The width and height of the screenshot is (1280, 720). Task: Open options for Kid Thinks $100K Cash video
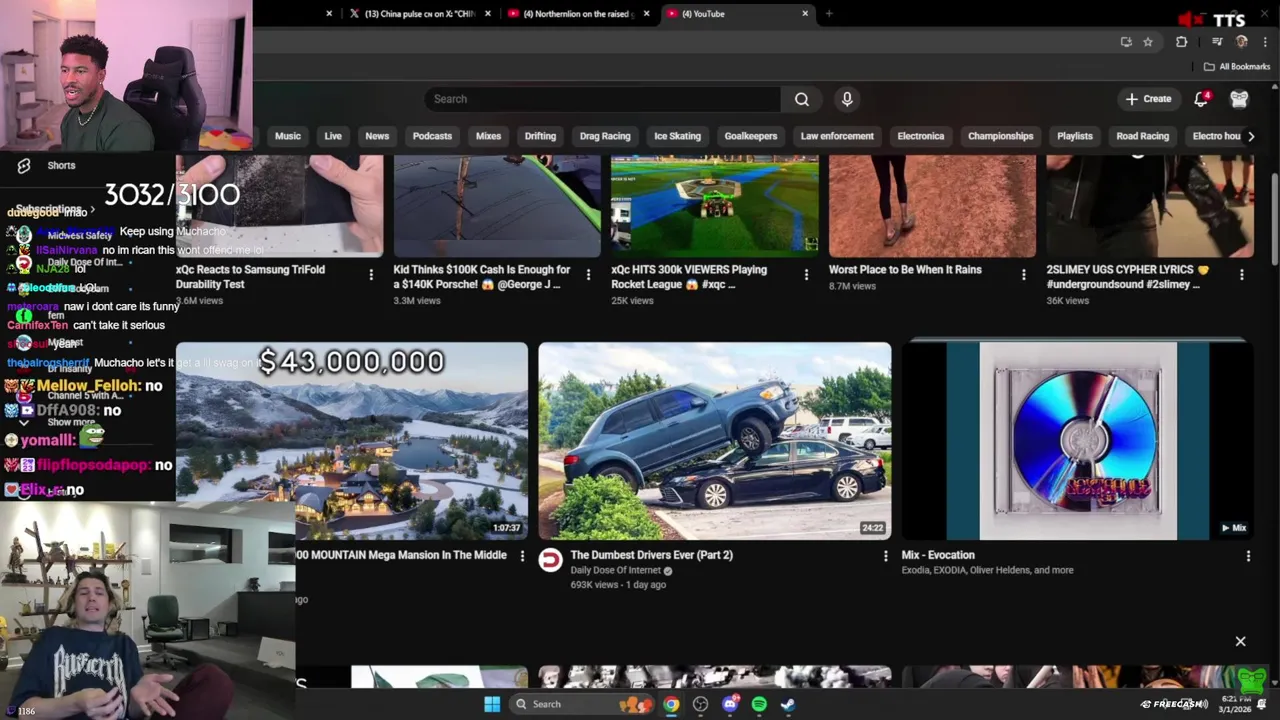(588, 275)
